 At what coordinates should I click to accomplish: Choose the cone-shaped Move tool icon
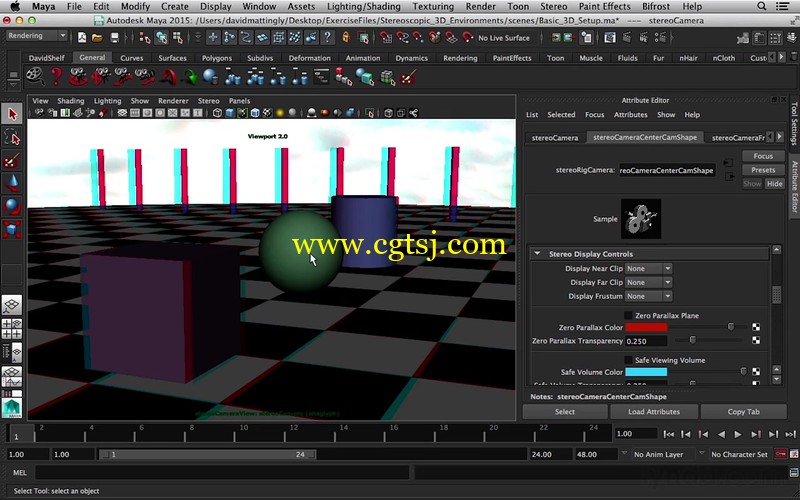tap(12, 184)
